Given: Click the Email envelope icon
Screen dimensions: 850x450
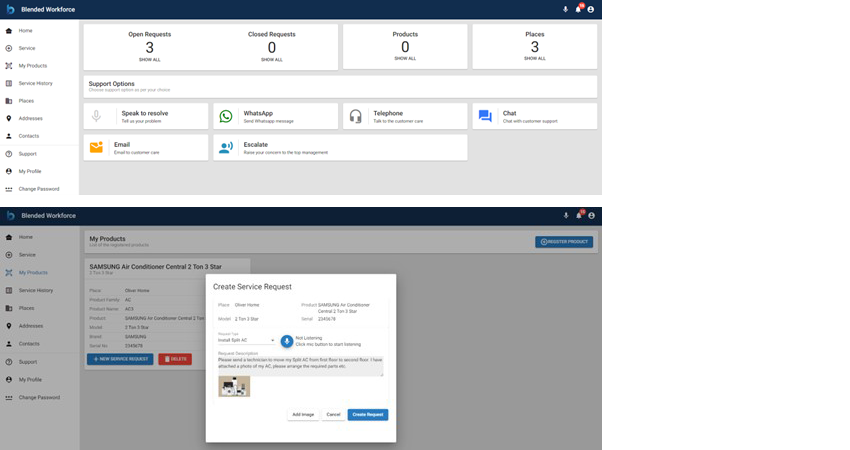Looking at the screenshot, I should tap(96, 147).
